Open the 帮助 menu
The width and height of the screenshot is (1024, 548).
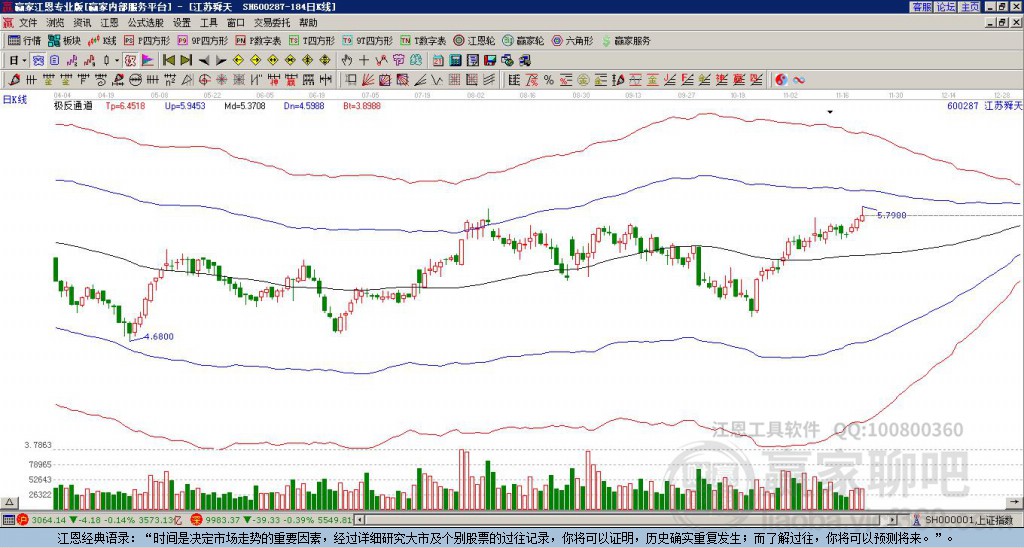pos(308,23)
